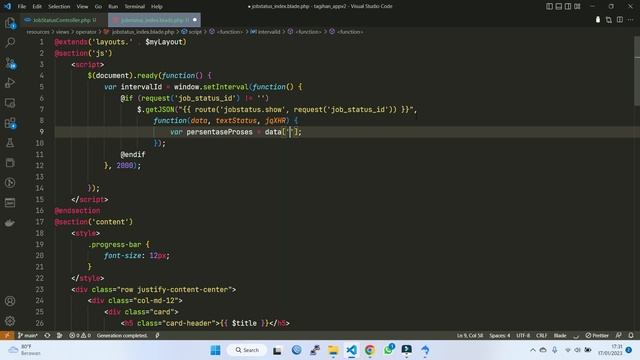Change language mode via Blade indicator
Screen dimensions: 640x360
click(560, 336)
